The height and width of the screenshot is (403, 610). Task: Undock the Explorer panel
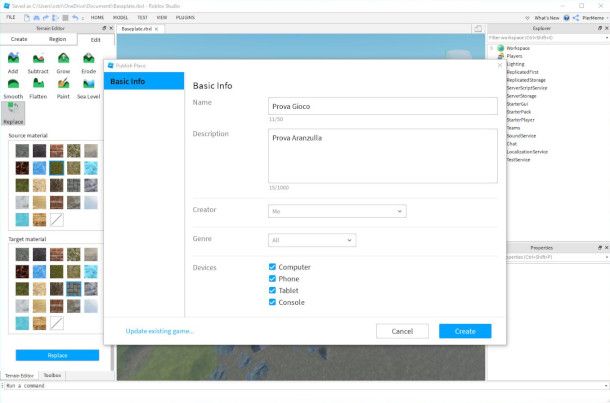[x=600, y=28]
